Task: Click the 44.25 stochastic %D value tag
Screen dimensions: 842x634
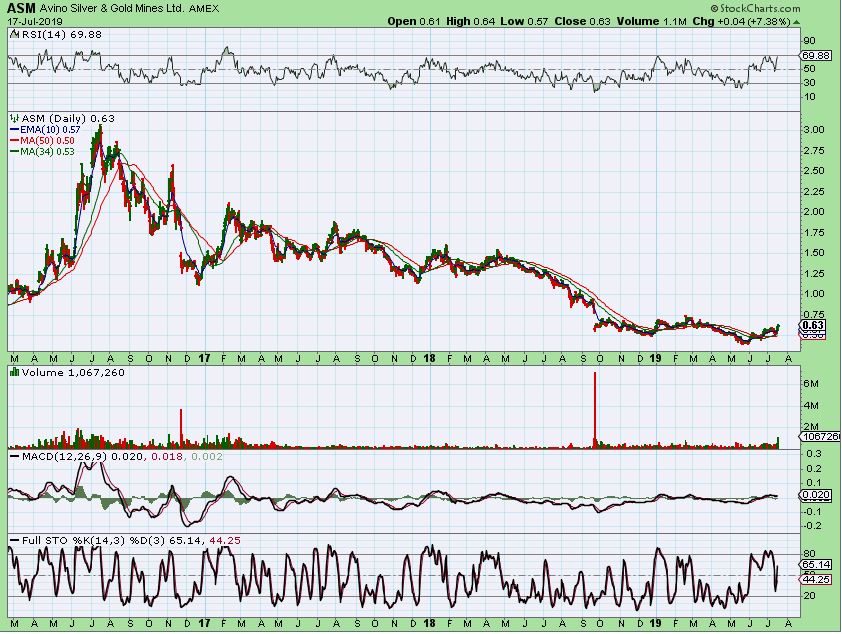Action: pos(816,578)
